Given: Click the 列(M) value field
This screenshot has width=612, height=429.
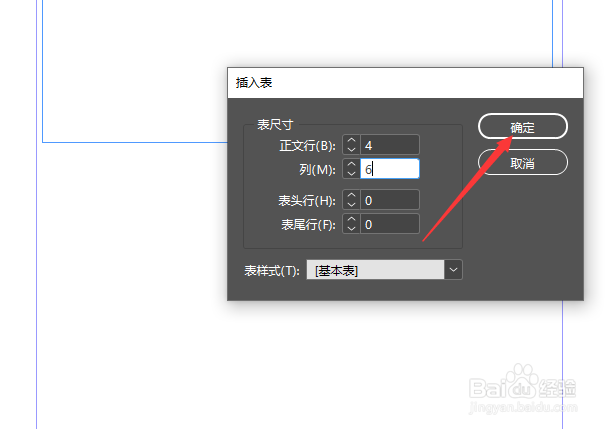Looking at the screenshot, I should pyautogui.click(x=390, y=169).
